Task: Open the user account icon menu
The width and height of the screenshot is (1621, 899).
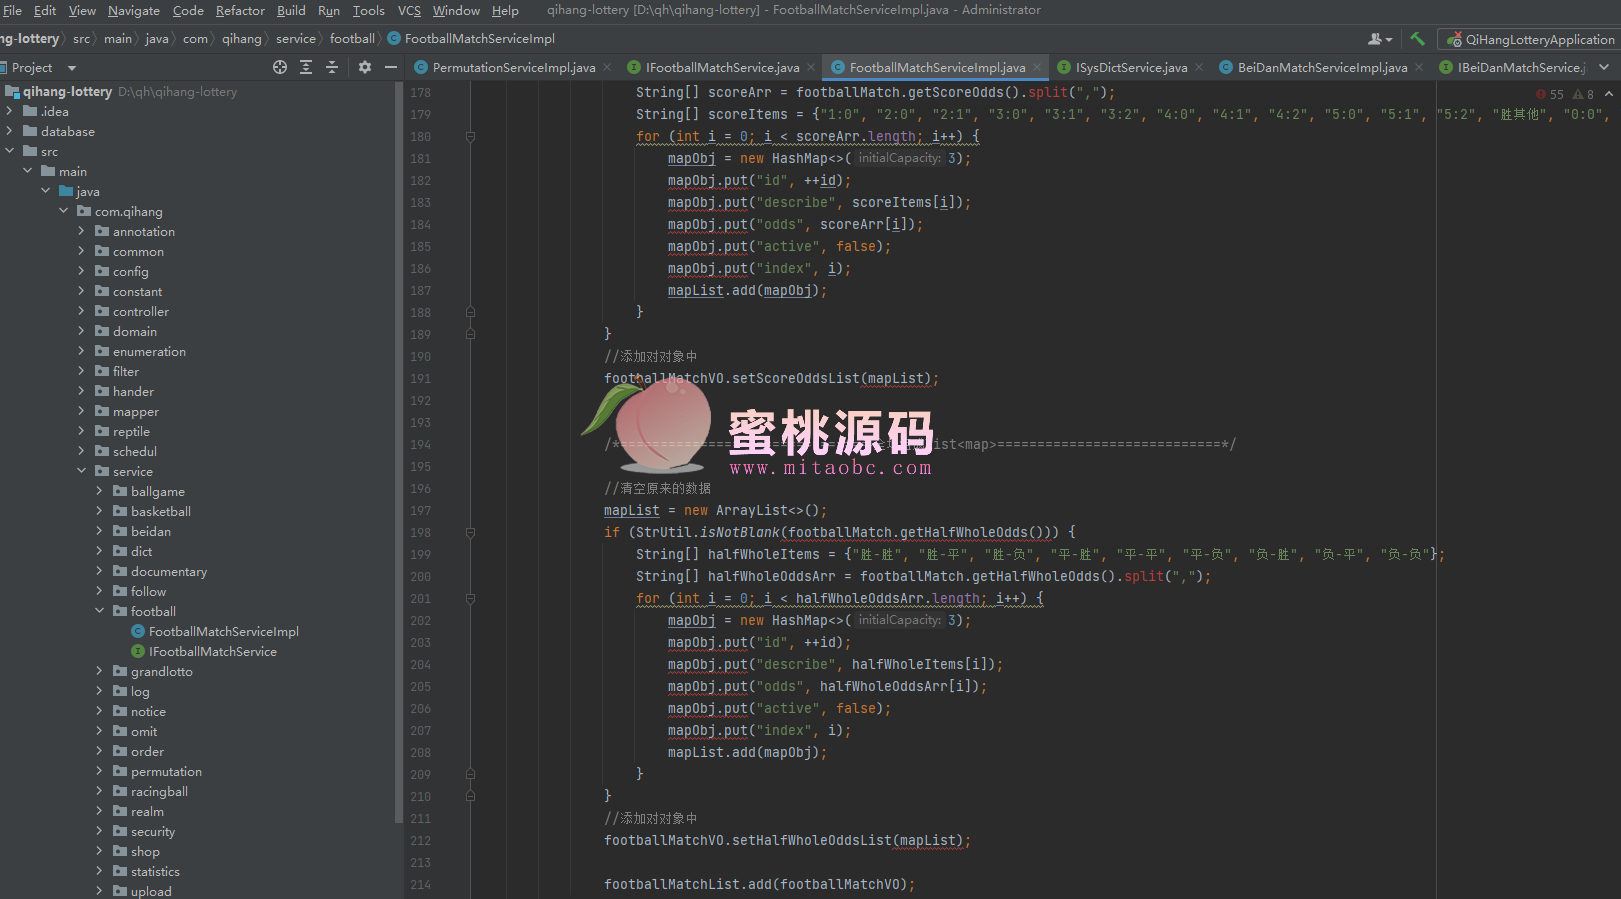Action: point(1379,39)
